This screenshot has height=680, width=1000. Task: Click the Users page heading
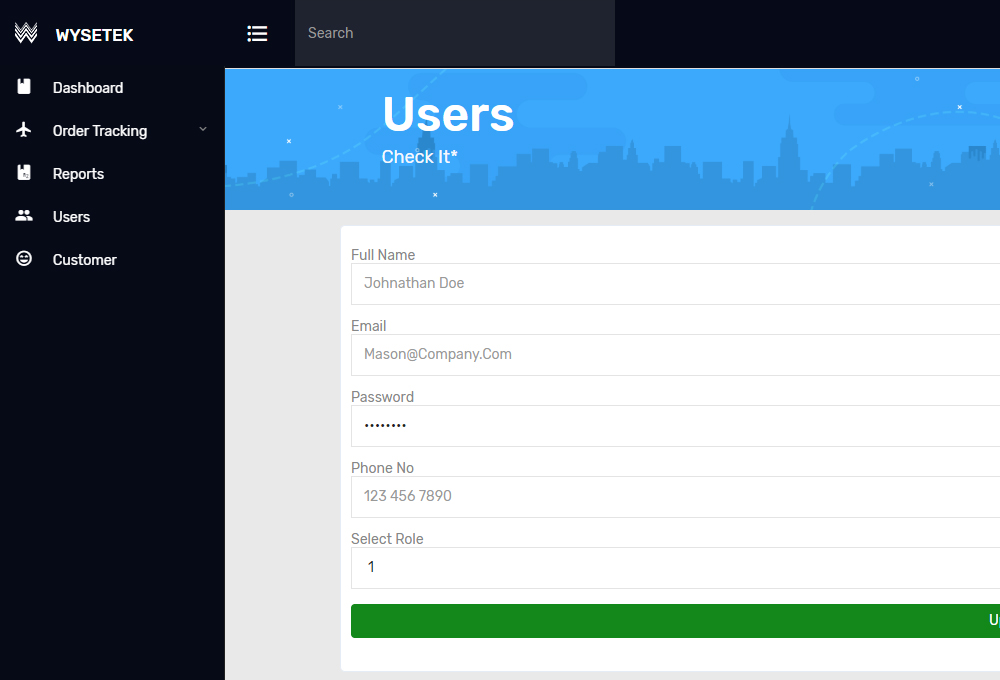point(448,115)
